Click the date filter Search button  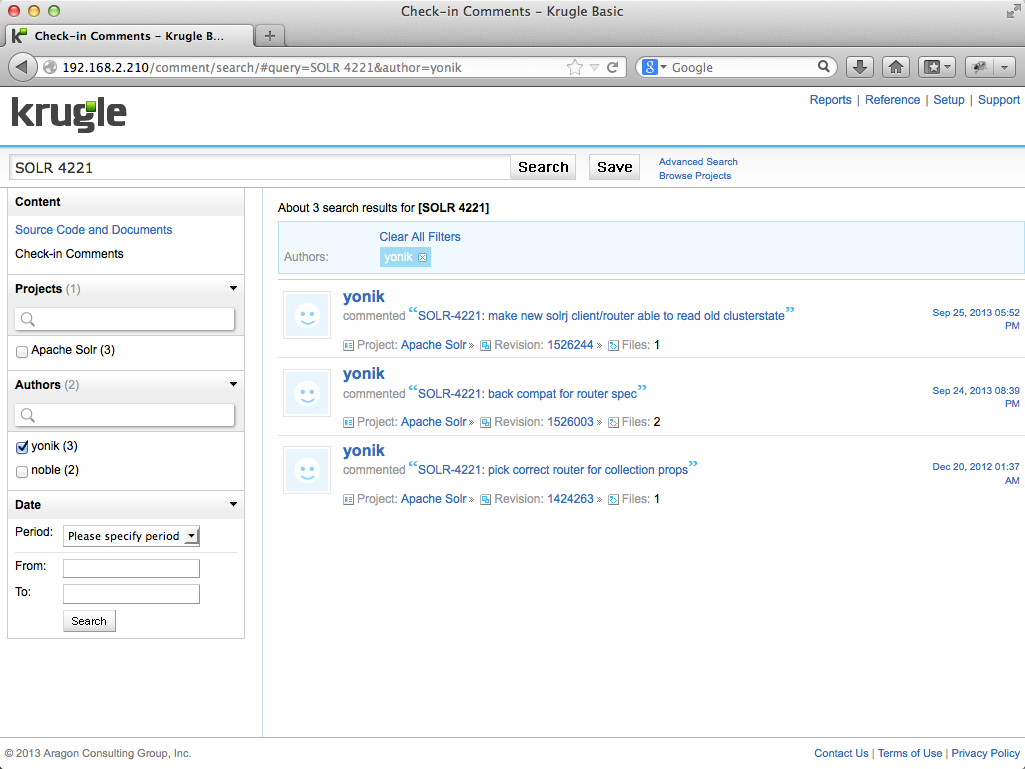[89, 621]
